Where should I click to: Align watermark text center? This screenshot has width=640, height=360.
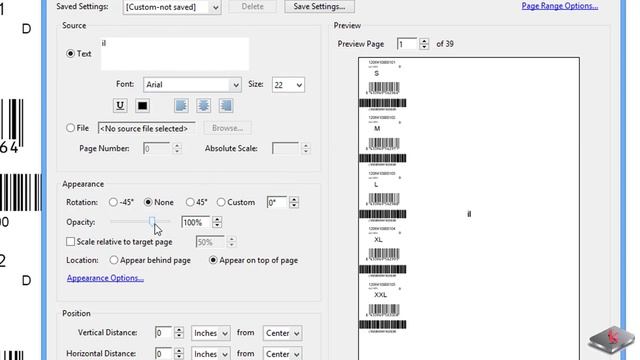coord(204,106)
